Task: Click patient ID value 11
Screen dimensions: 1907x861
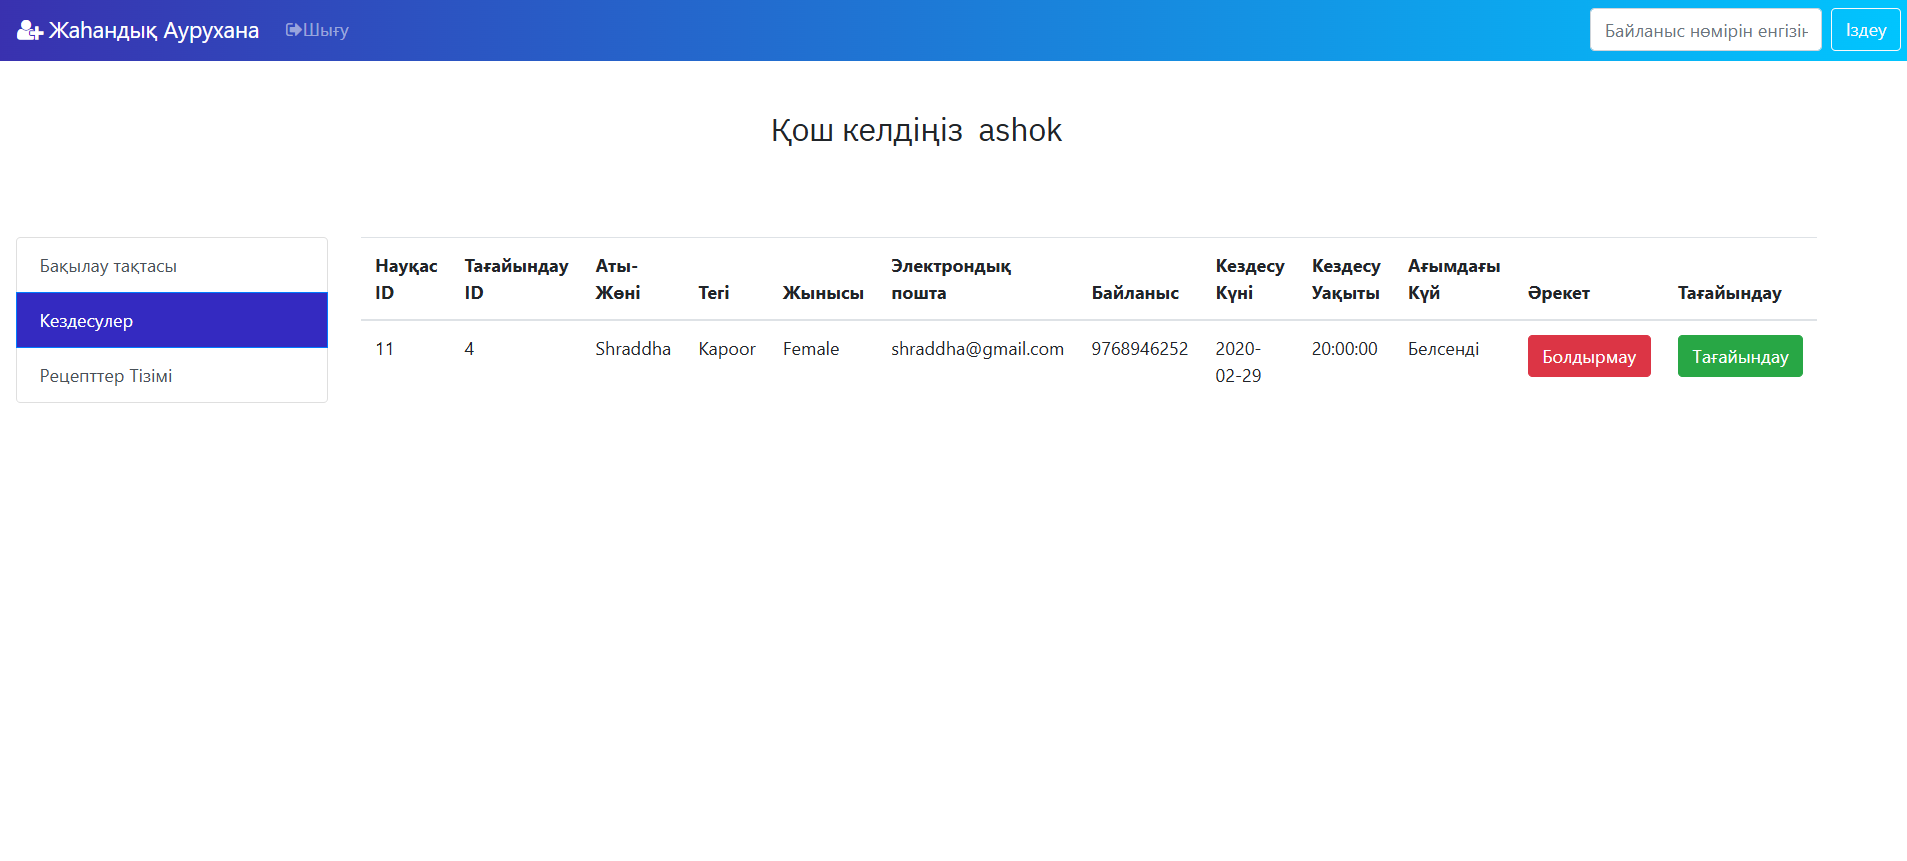Action: [384, 349]
